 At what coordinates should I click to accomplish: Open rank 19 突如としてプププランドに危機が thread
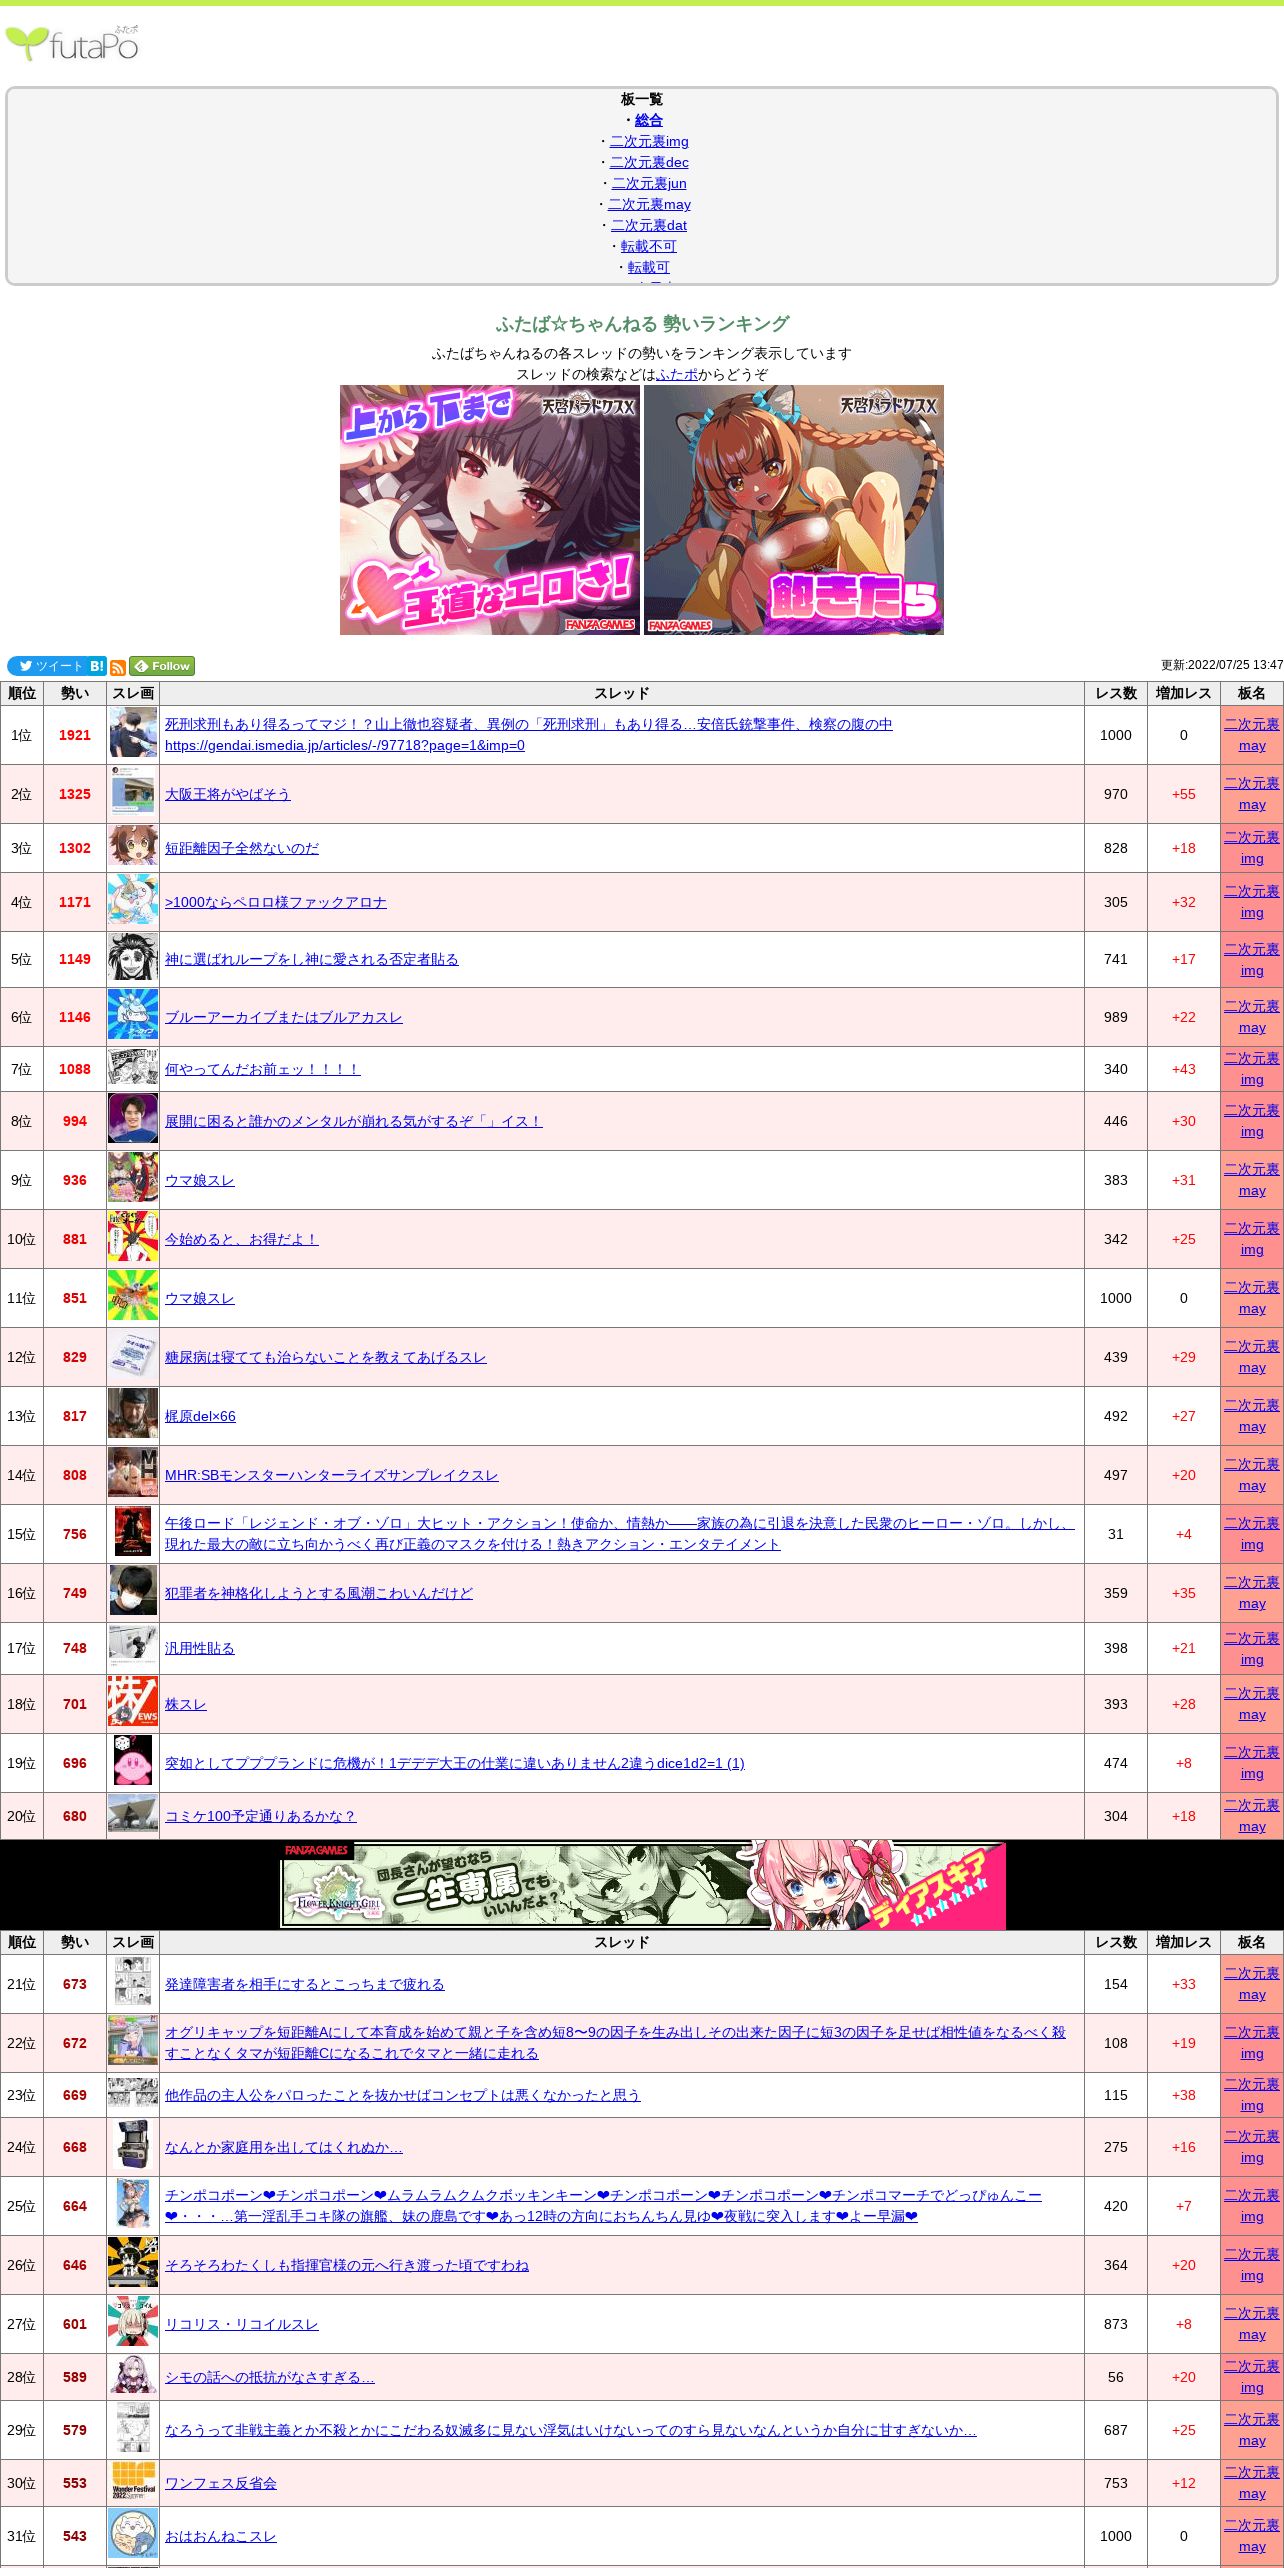454,1763
